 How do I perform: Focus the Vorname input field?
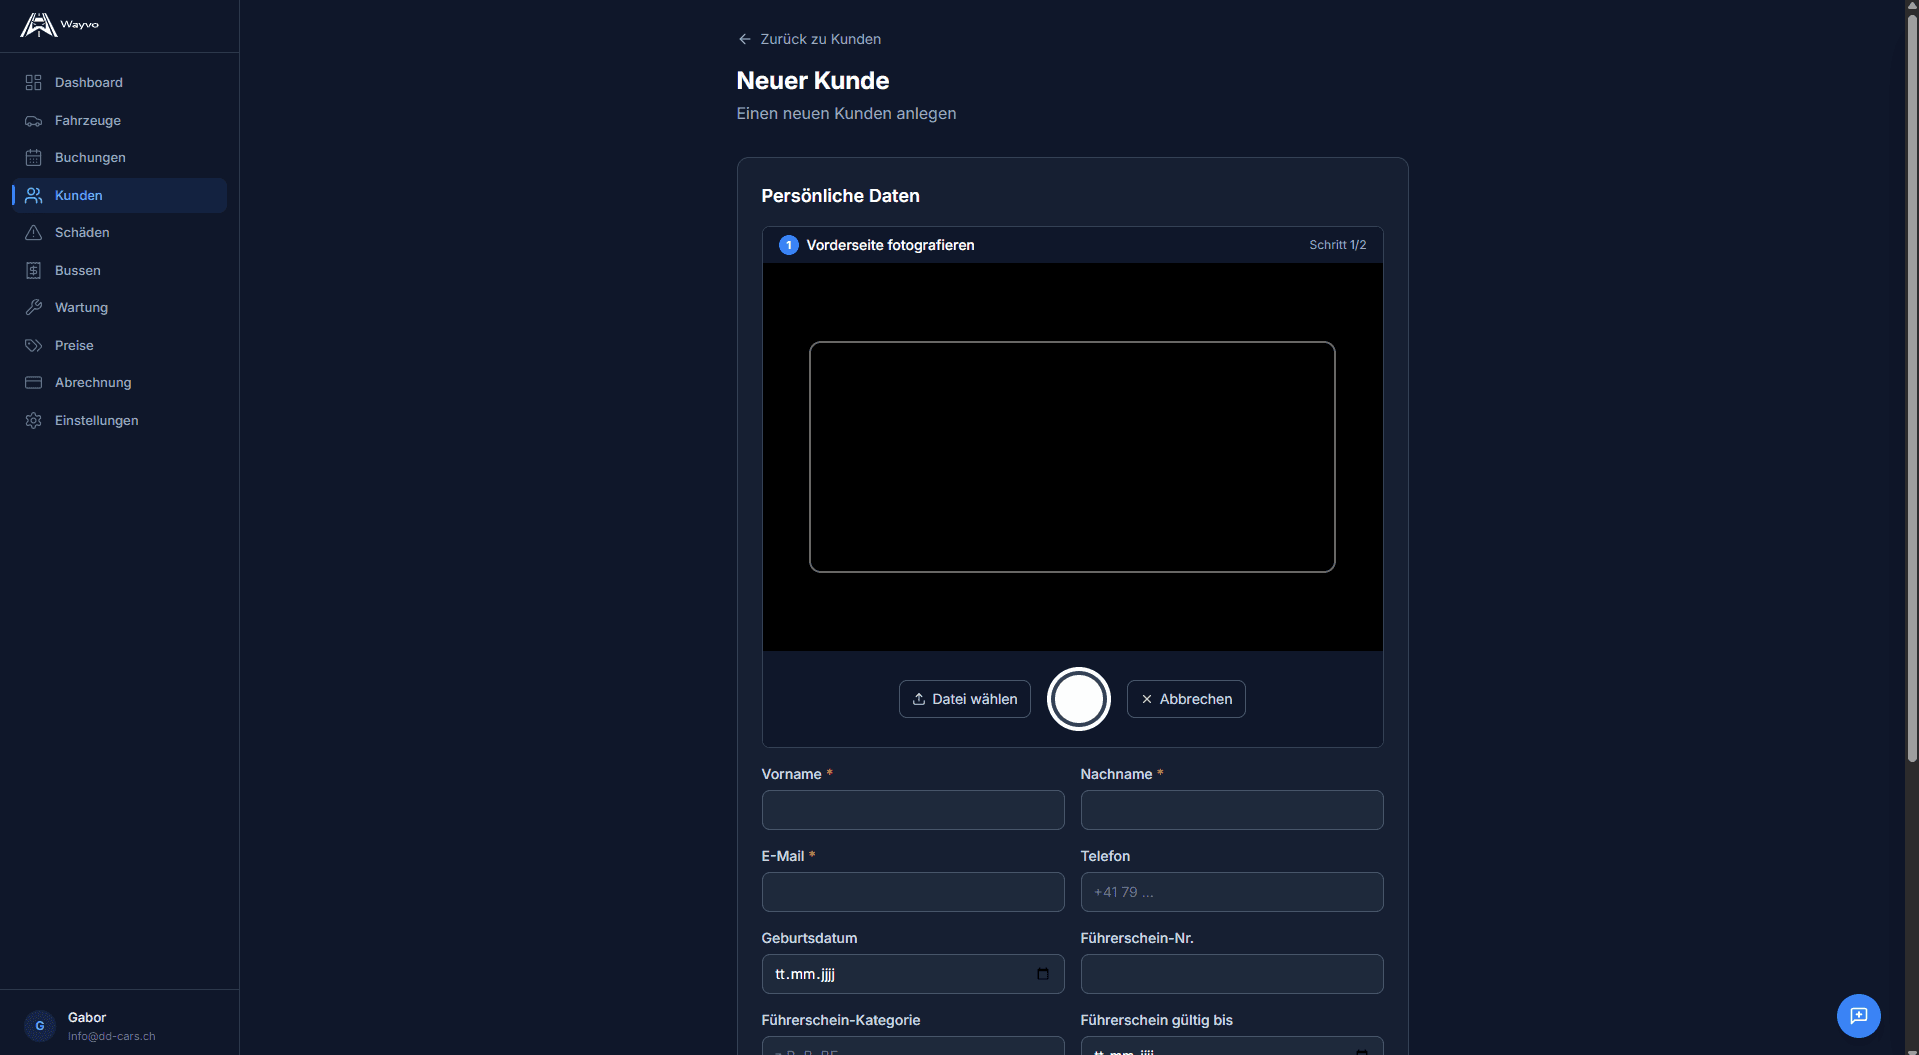[912, 810]
